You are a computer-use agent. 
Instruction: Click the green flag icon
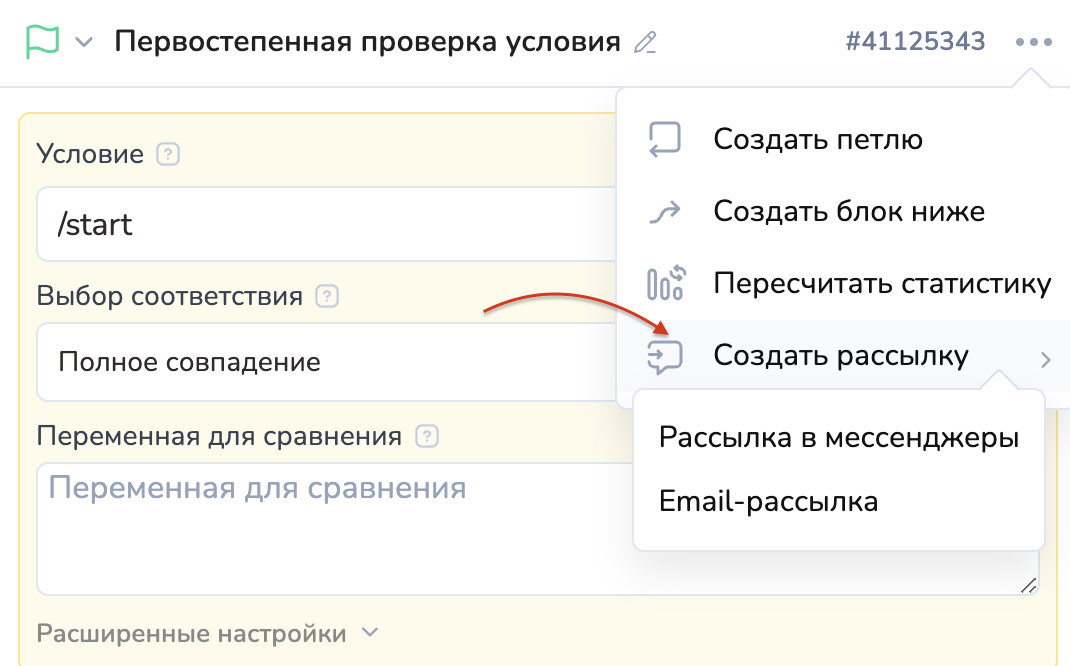[x=43, y=42]
